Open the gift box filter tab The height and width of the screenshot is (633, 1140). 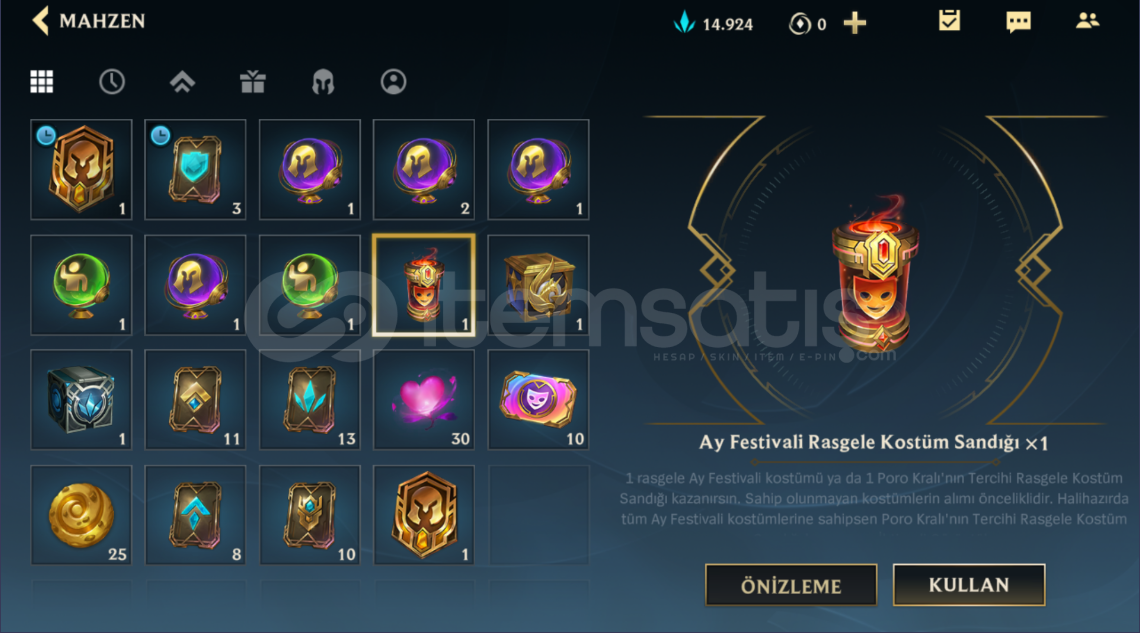pyautogui.click(x=252, y=81)
